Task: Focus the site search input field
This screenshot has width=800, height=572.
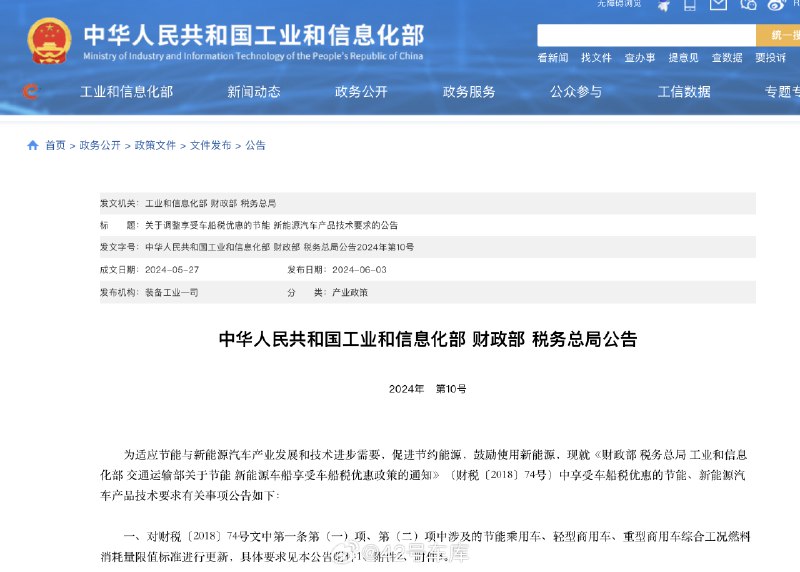Action: (646, 35)
